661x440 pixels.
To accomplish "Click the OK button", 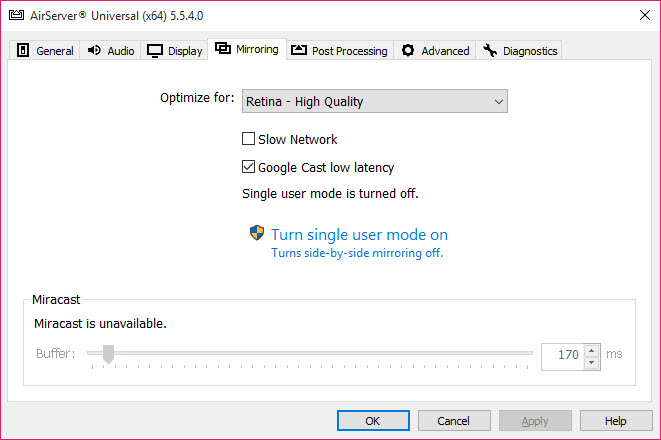I will pos(373,421).
